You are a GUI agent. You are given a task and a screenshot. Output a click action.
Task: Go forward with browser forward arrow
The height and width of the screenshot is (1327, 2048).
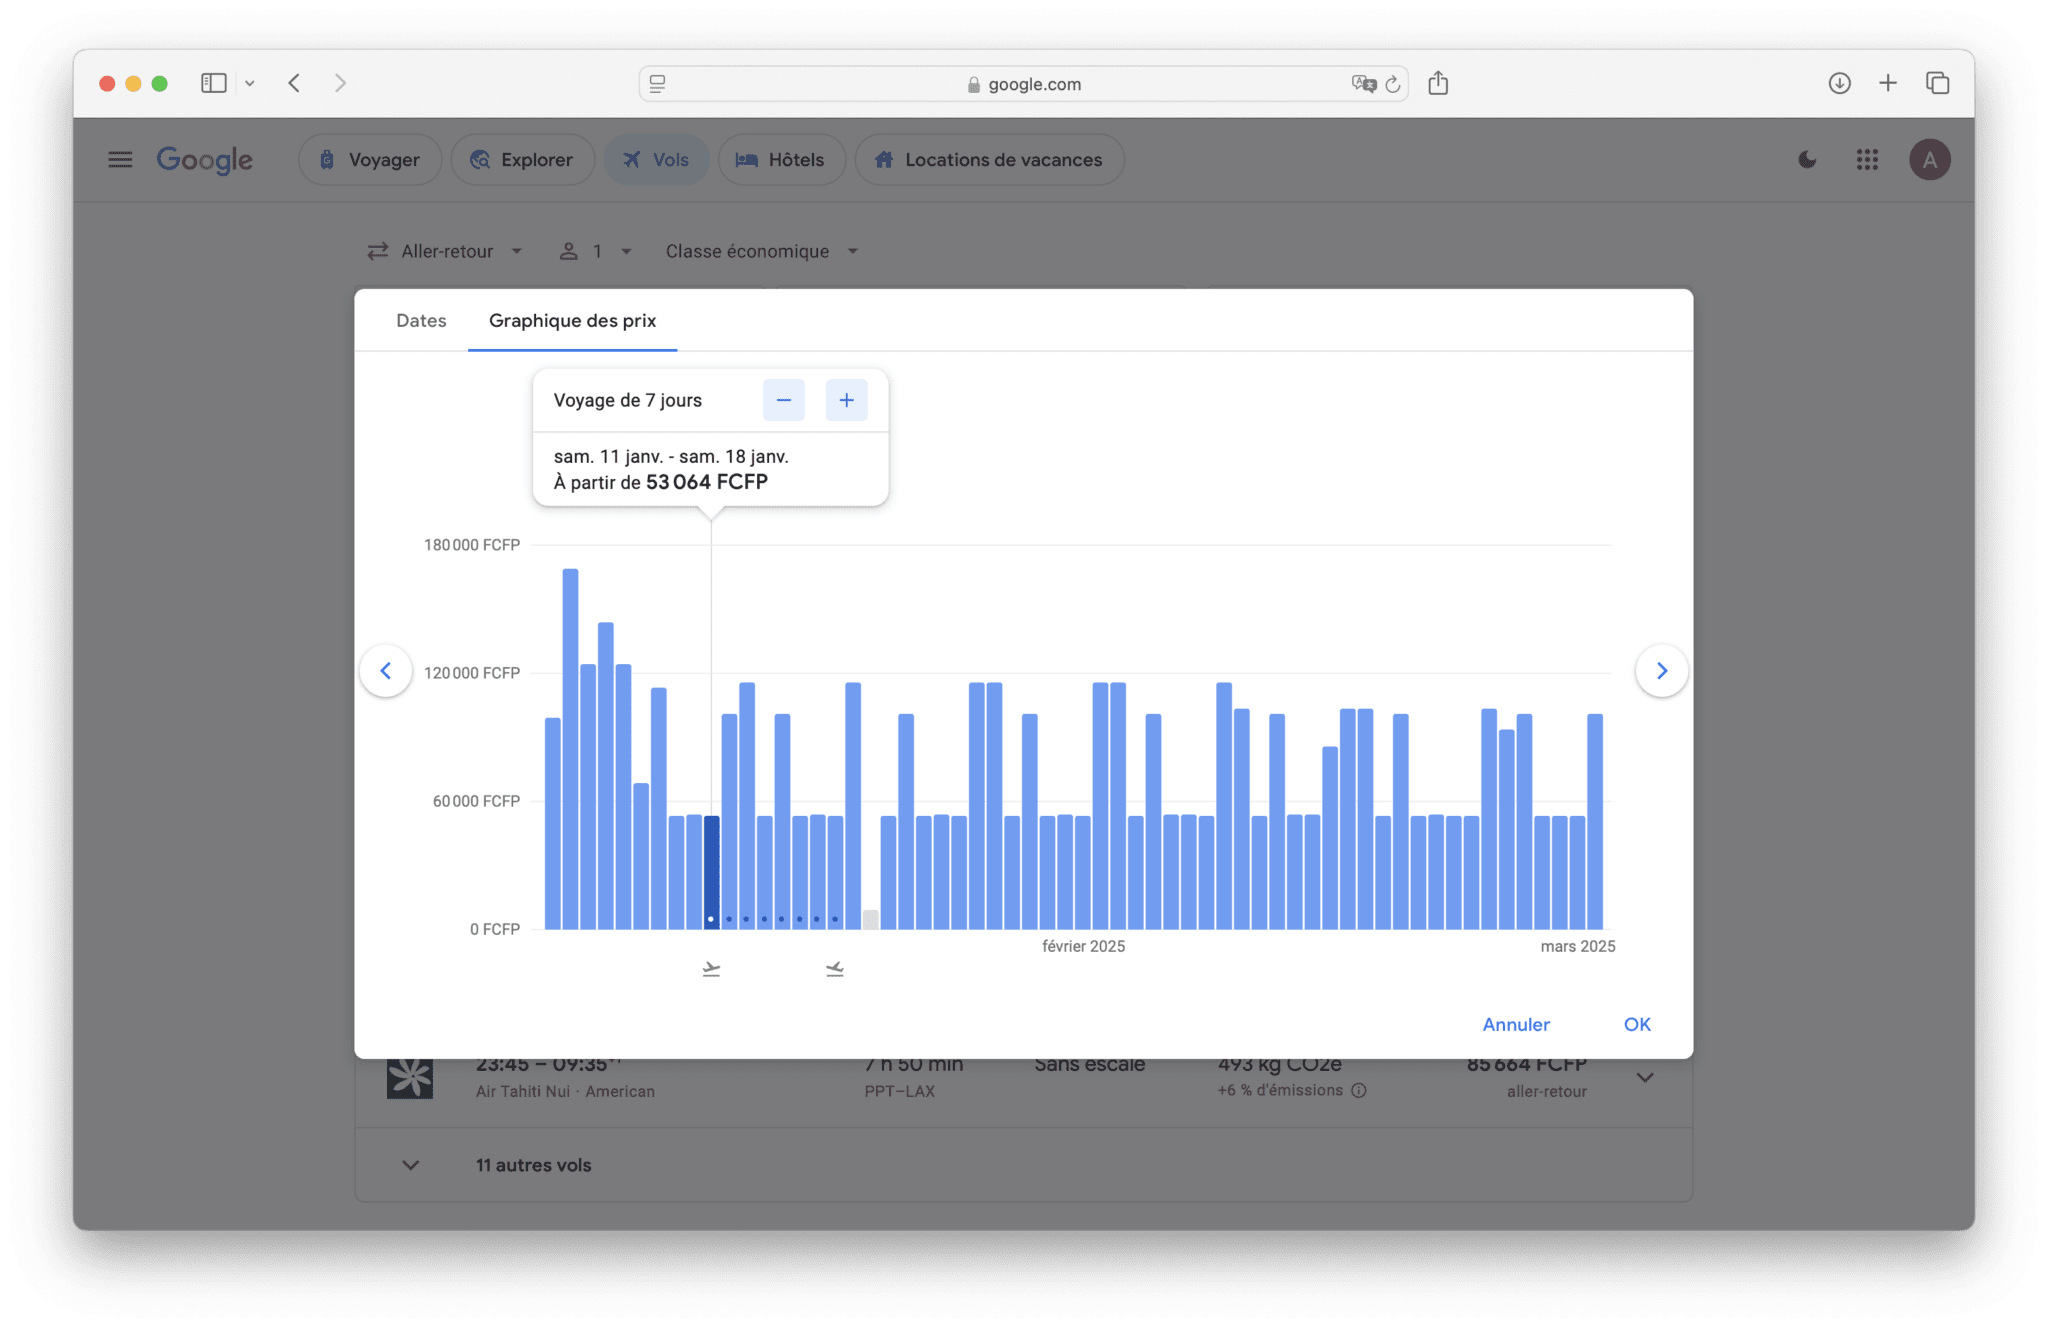(x=340, y=83)
